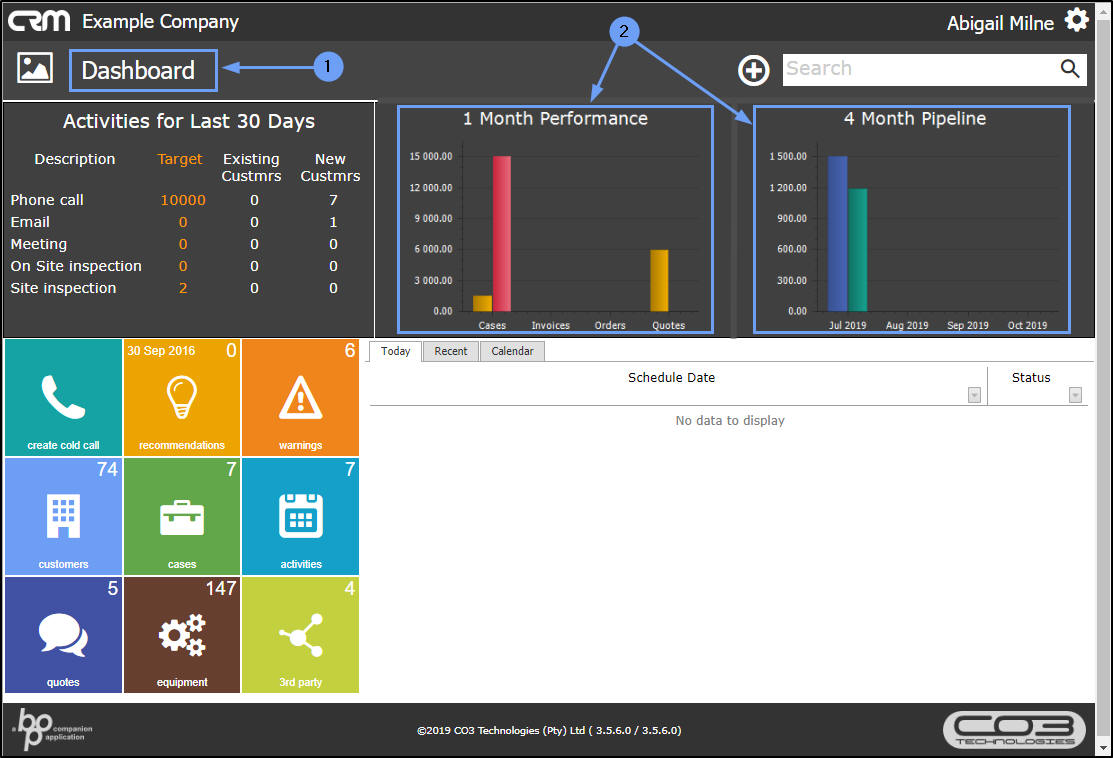Click the settings gear beside Abigail Milne
Image resolution: width=1113 pixels, height=758 pixels.
point(1077,20)
